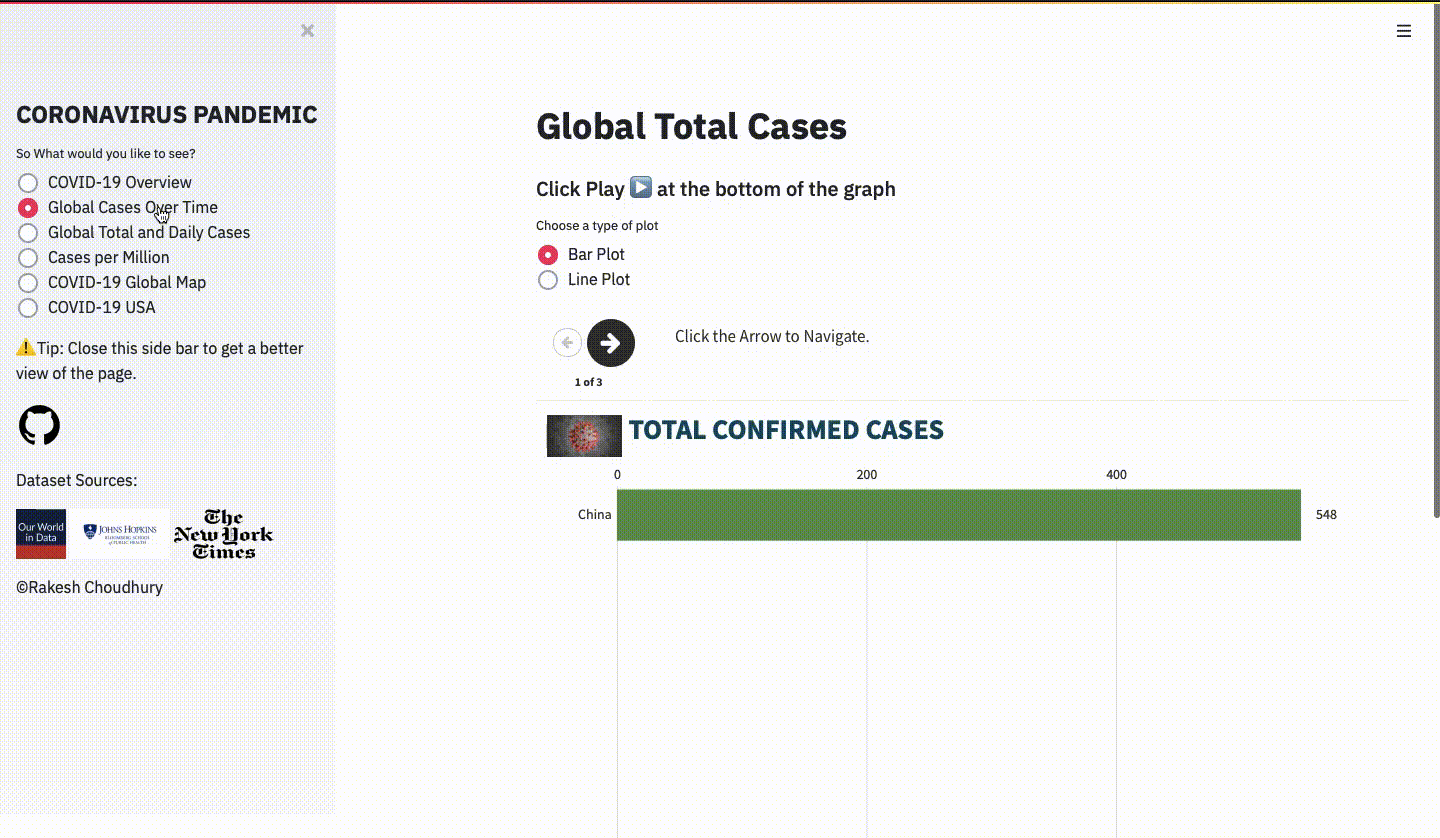The image size is (1440, 838).
Task: Click the green China bar
Action: [958, 515]
